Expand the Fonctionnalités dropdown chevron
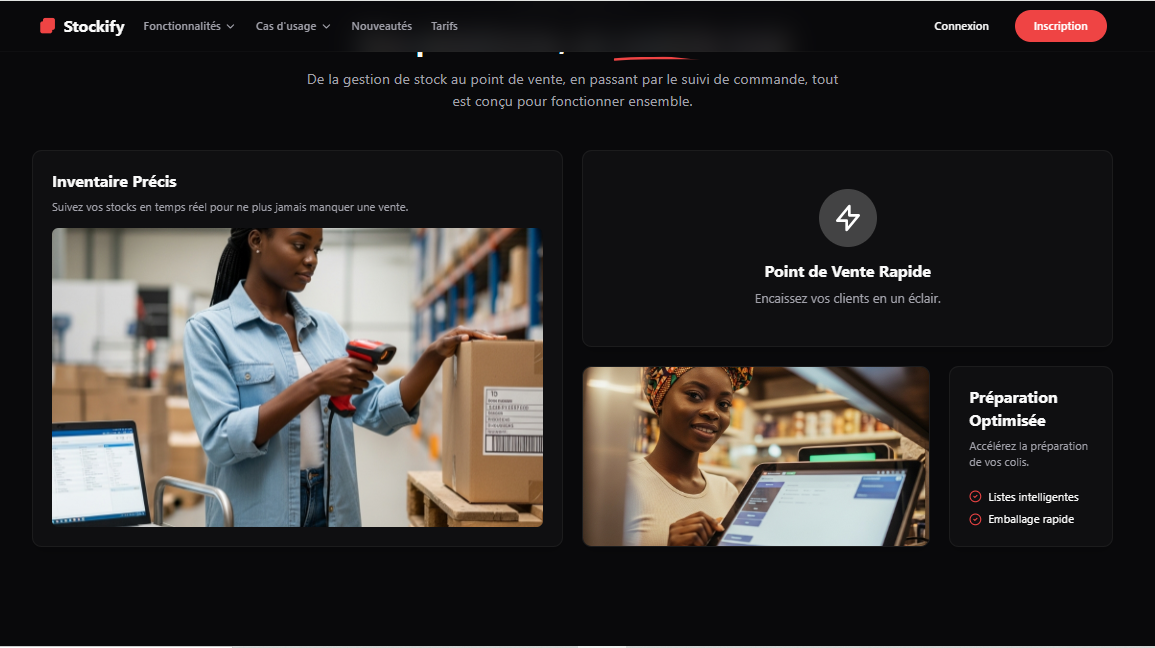Image resolution: width=1155 pixels, height=648 pixels. click(231, 27)
